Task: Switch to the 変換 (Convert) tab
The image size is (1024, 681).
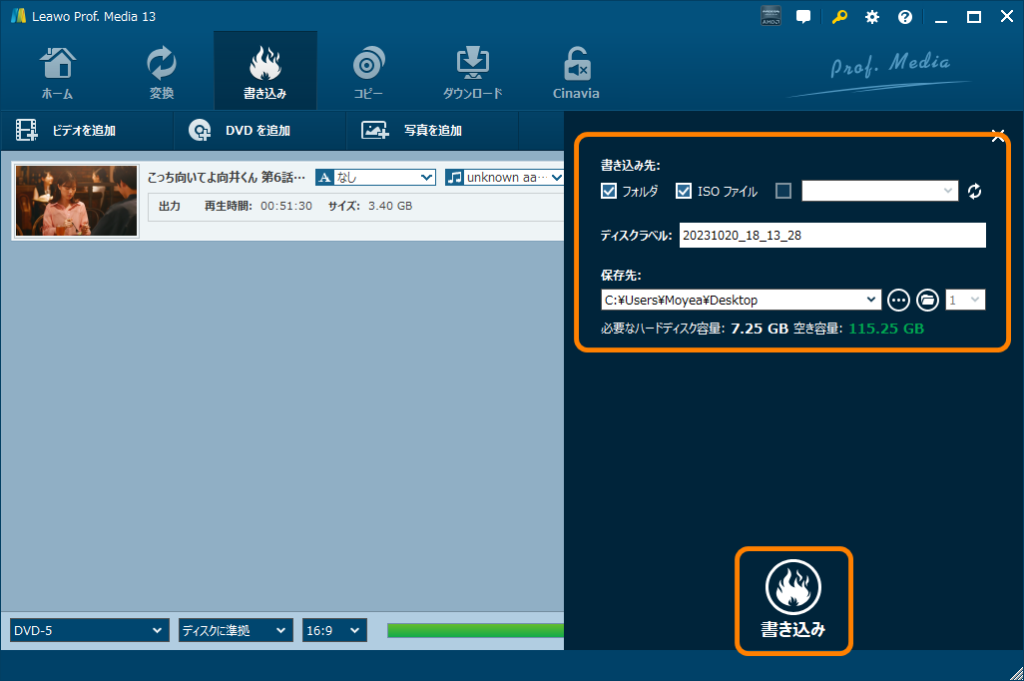Action: 161,70
